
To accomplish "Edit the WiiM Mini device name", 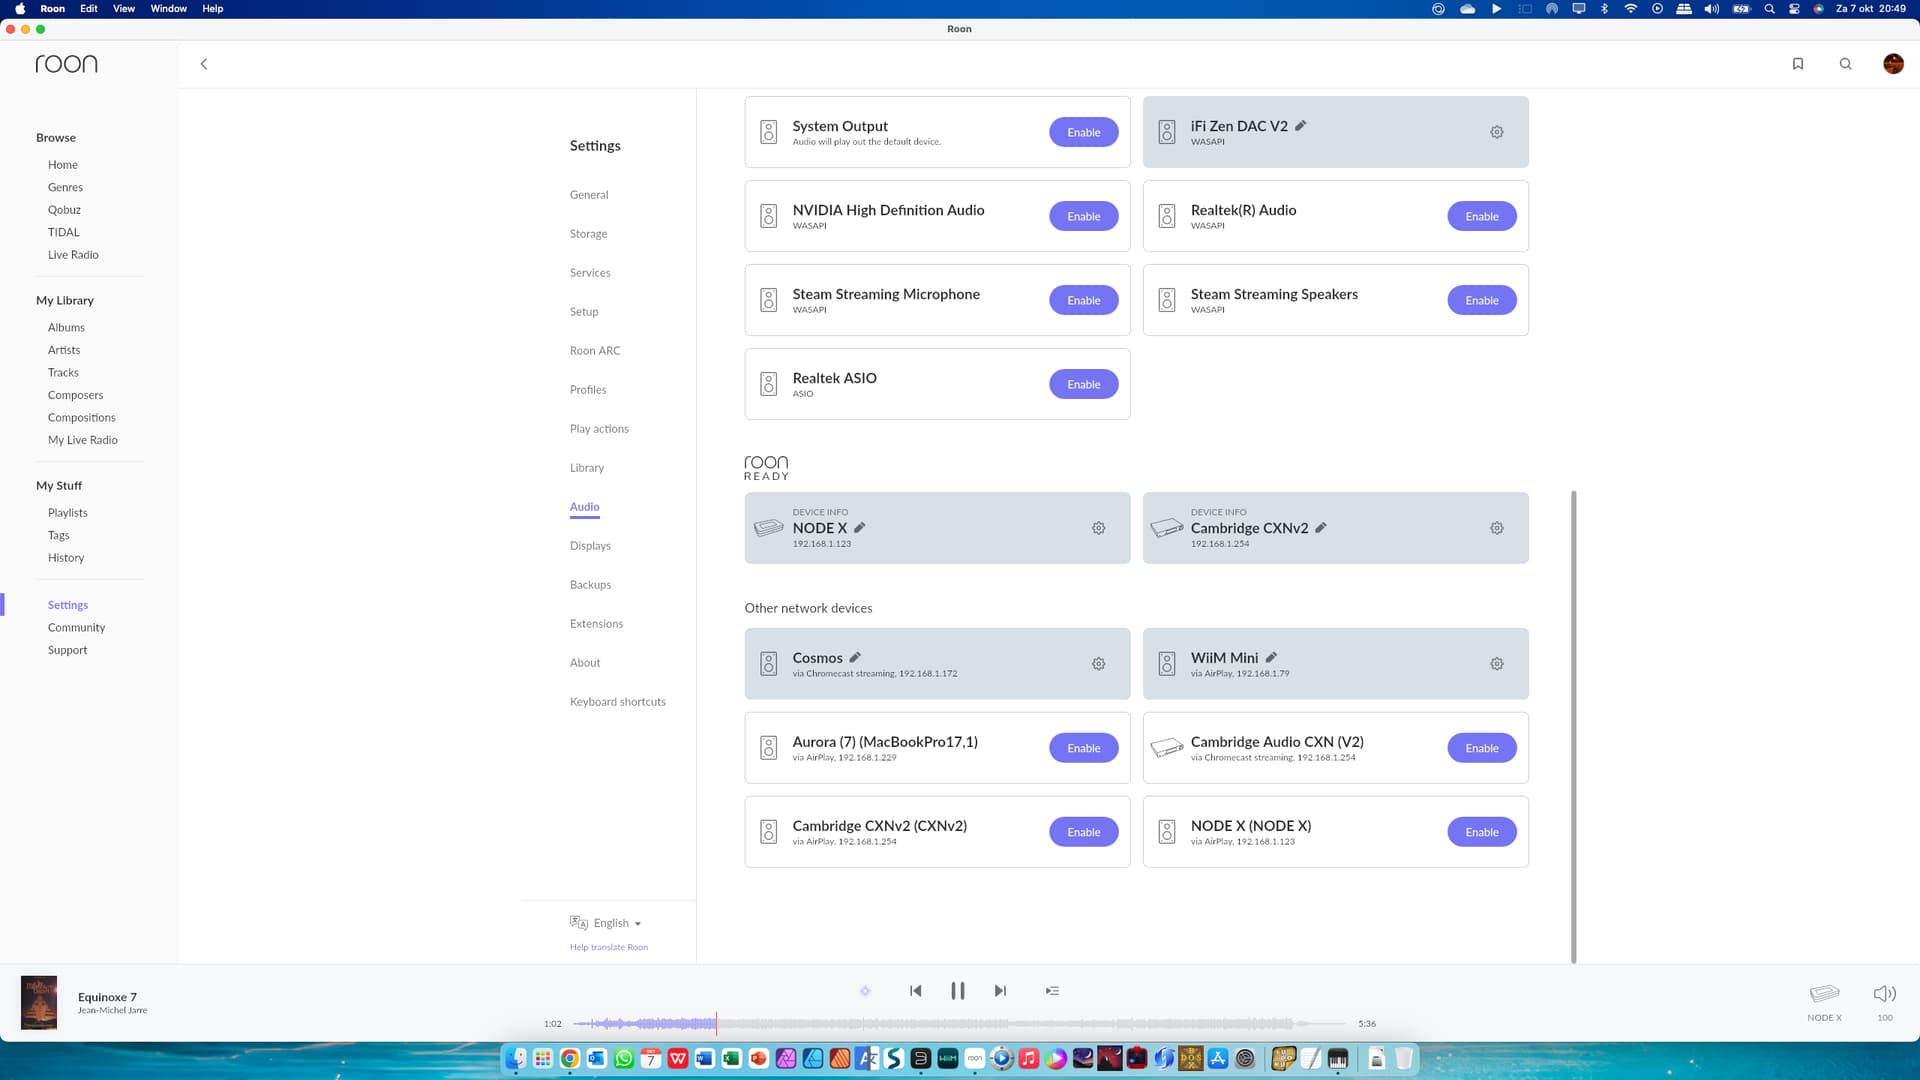I will tap(1271, 658).
